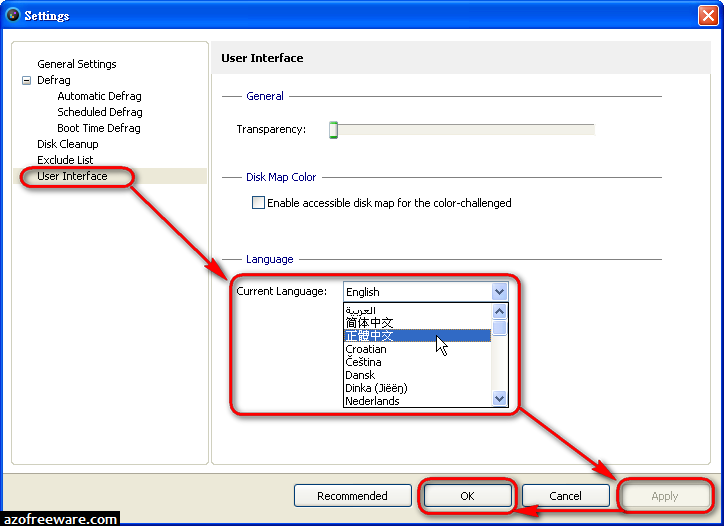724x526 pixels.
Task: Confirm settings with the OK button
Action: [467, 496]
